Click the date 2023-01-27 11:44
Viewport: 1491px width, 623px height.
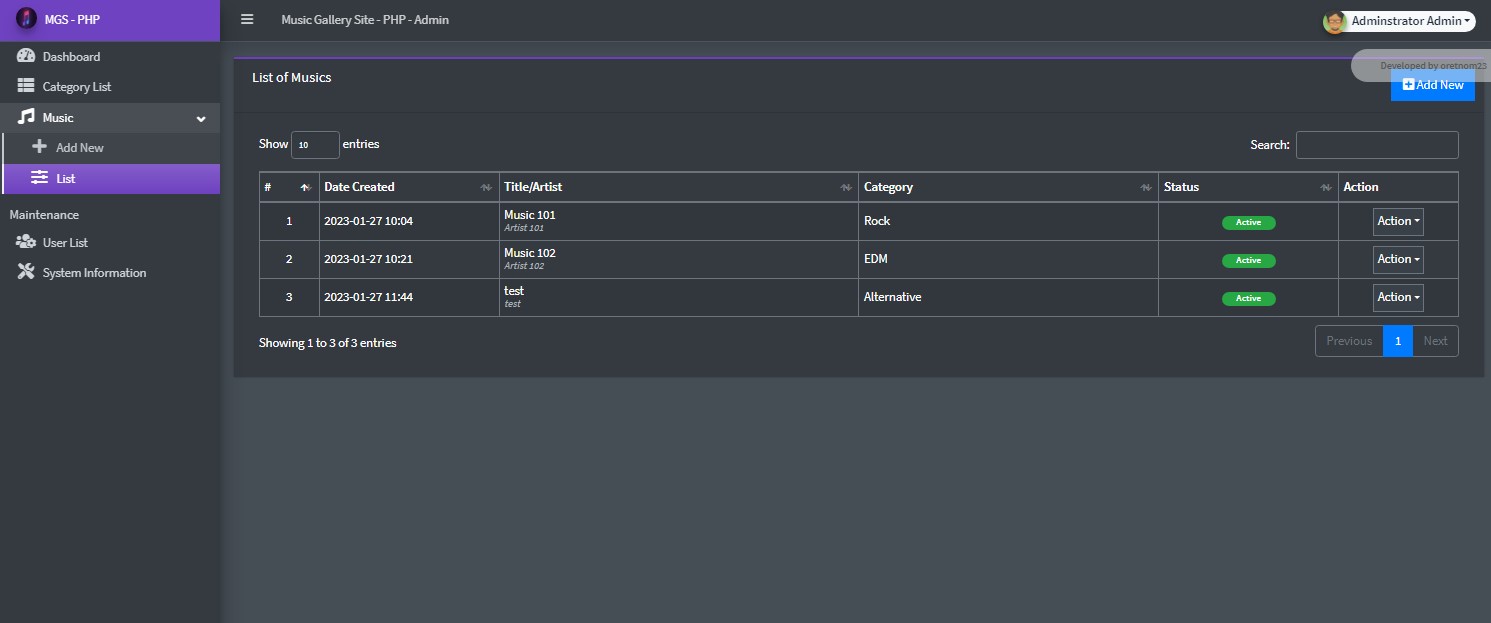[x=368, y=298]
